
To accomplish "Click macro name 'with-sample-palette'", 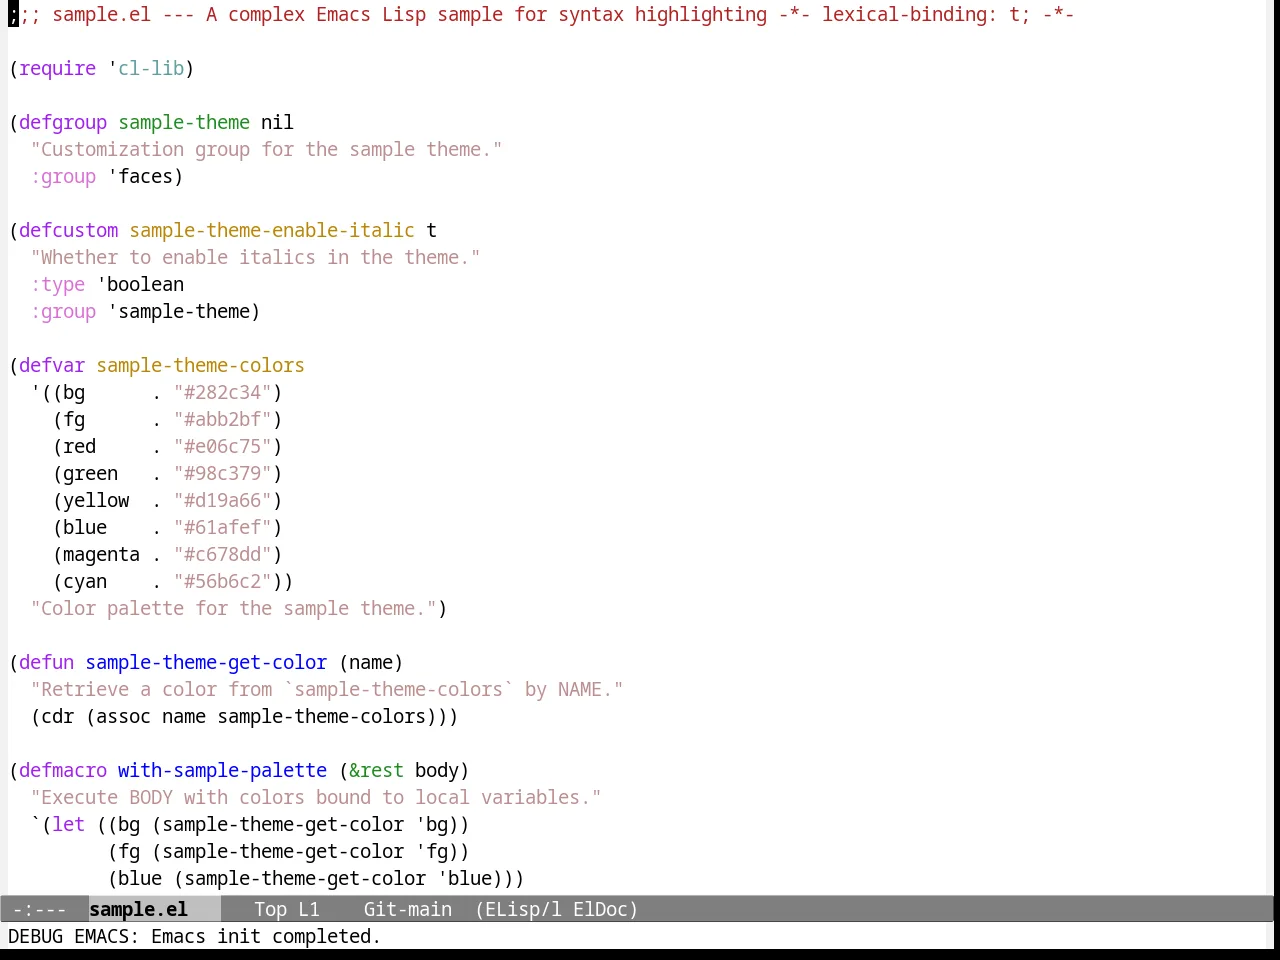I will 222,770.
